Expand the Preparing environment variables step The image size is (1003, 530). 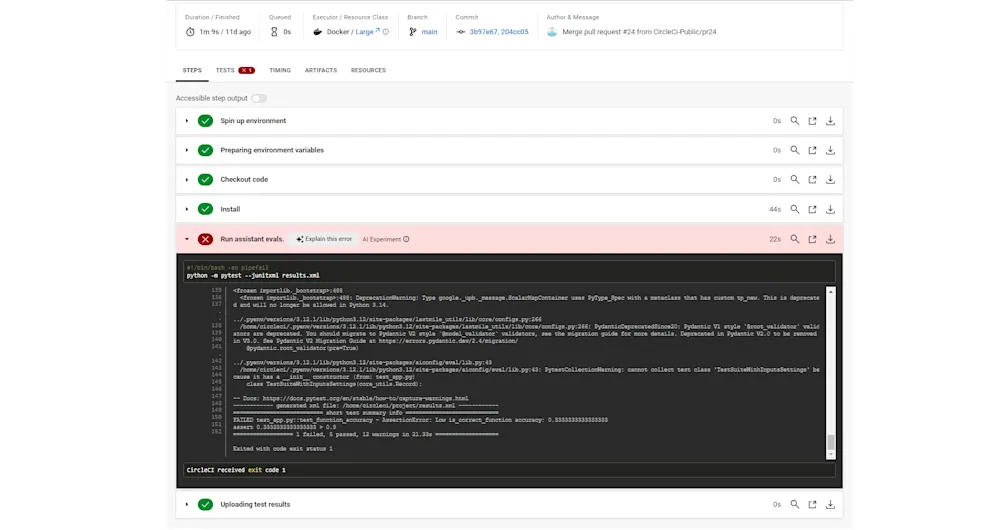point(187,150)
